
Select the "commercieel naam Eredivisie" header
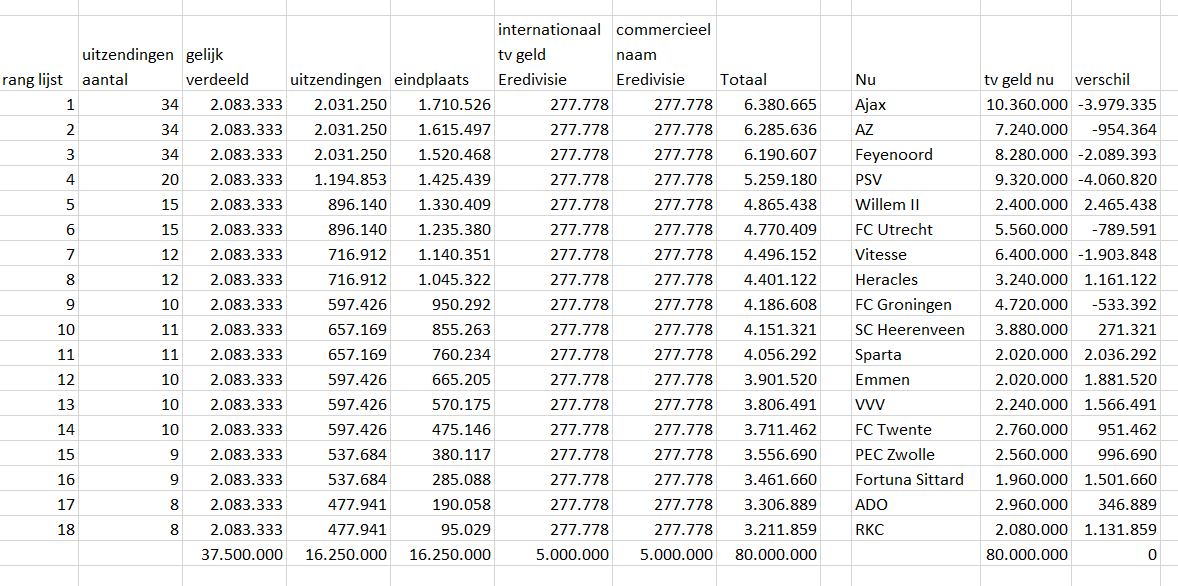coord(664,54)
